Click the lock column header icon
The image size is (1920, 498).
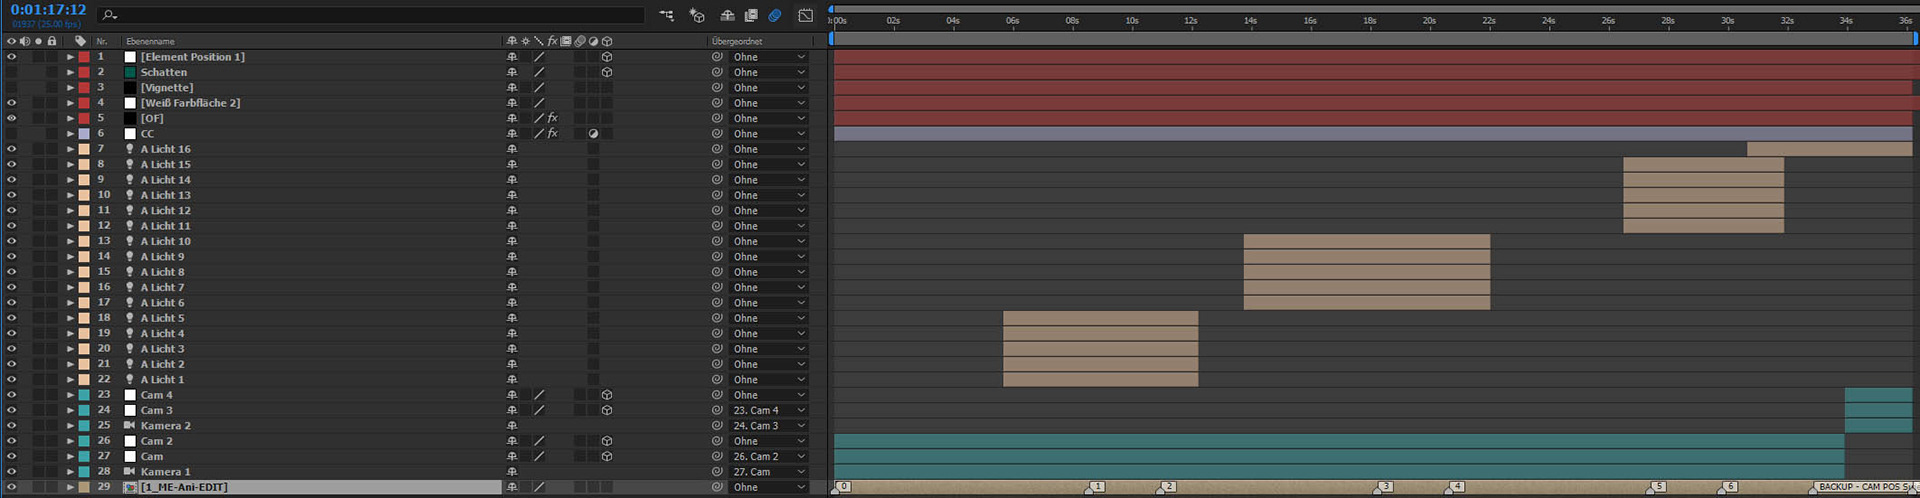pos(52,41)
